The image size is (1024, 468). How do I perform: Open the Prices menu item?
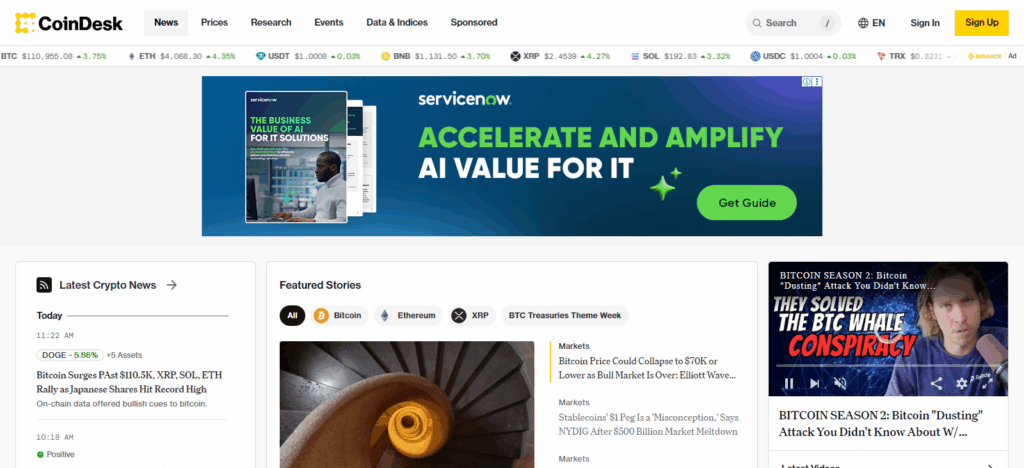[x=214, y=23]
